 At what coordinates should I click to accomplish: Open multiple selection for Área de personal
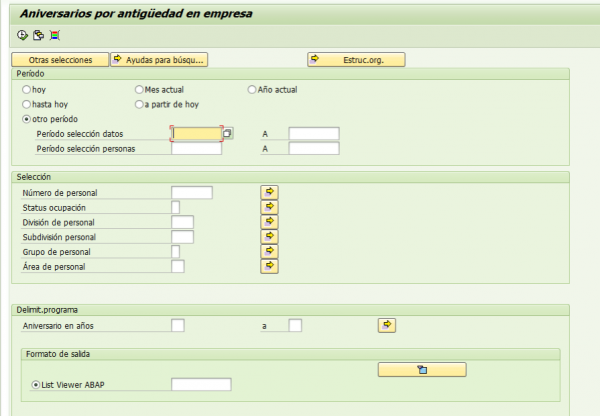pos(269,267)
